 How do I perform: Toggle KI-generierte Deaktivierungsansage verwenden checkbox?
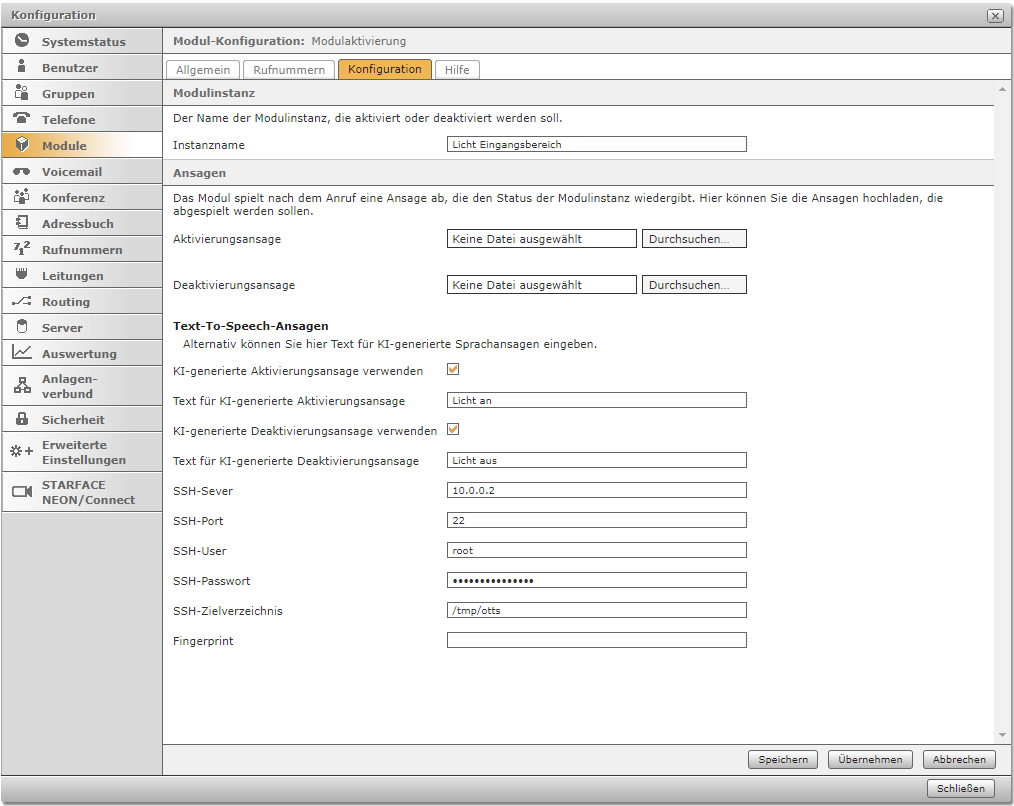(453, 430)
